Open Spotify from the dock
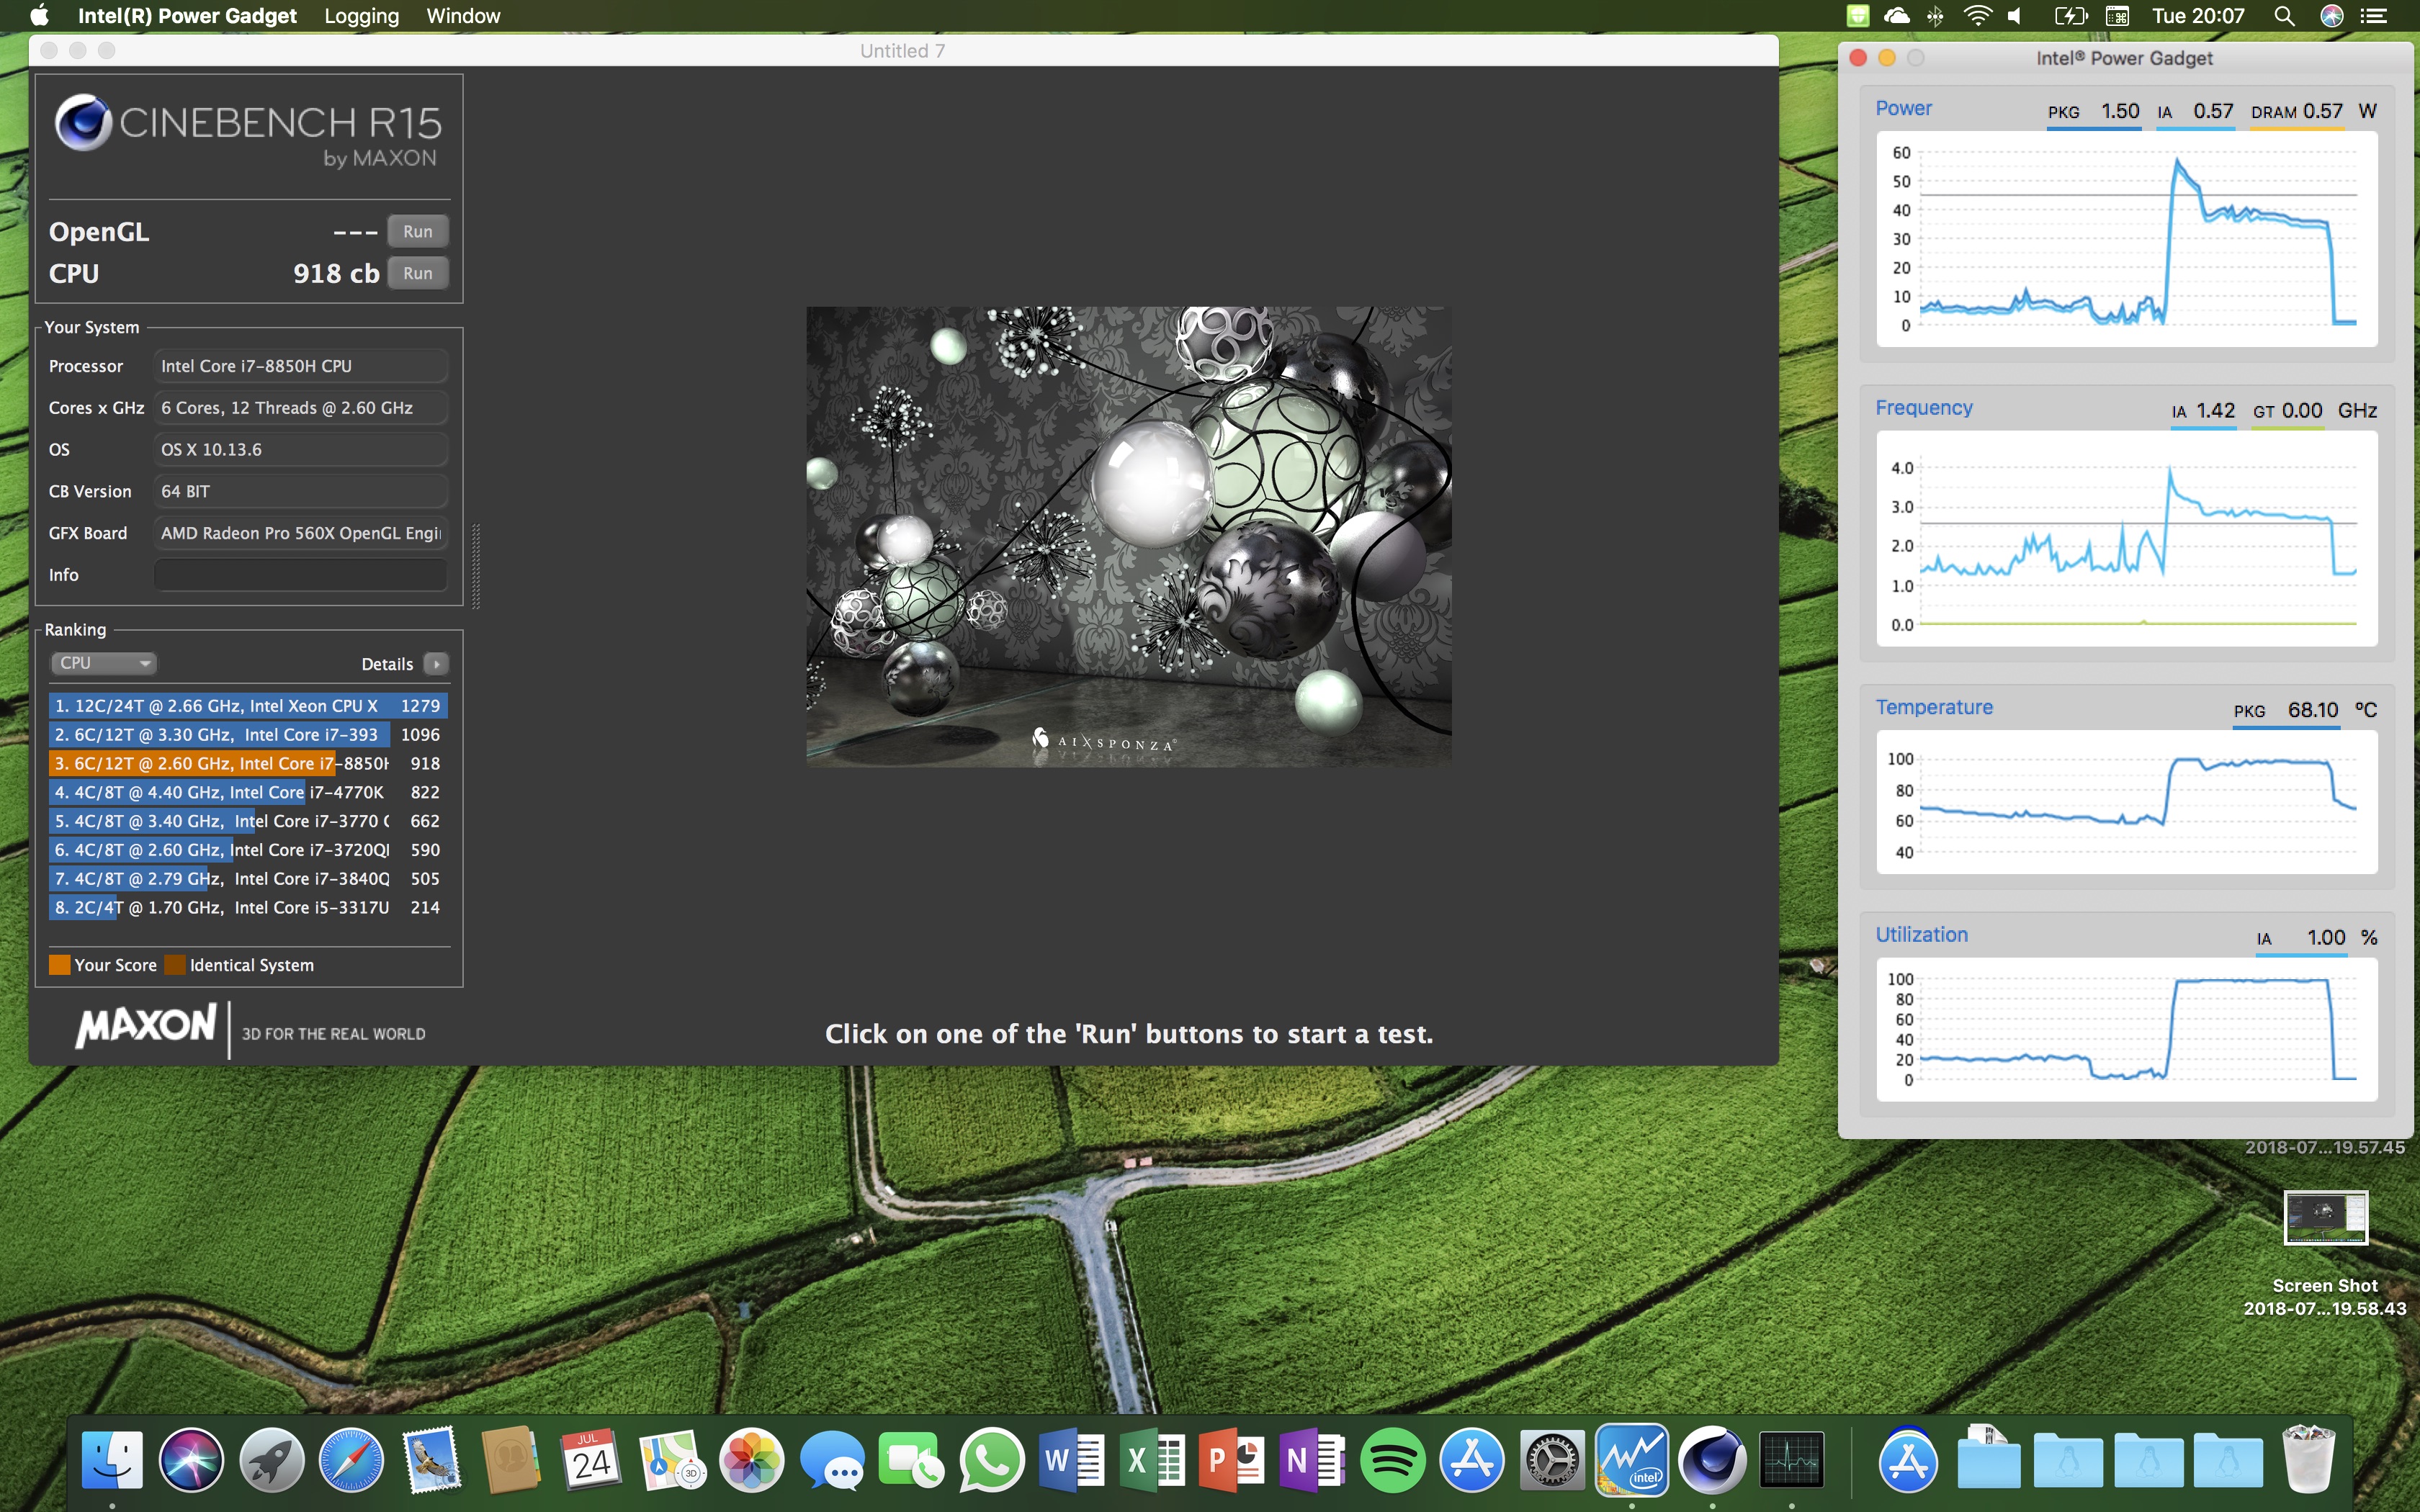Viewport: 2420px width, 1512px height. (1392, 1460)
